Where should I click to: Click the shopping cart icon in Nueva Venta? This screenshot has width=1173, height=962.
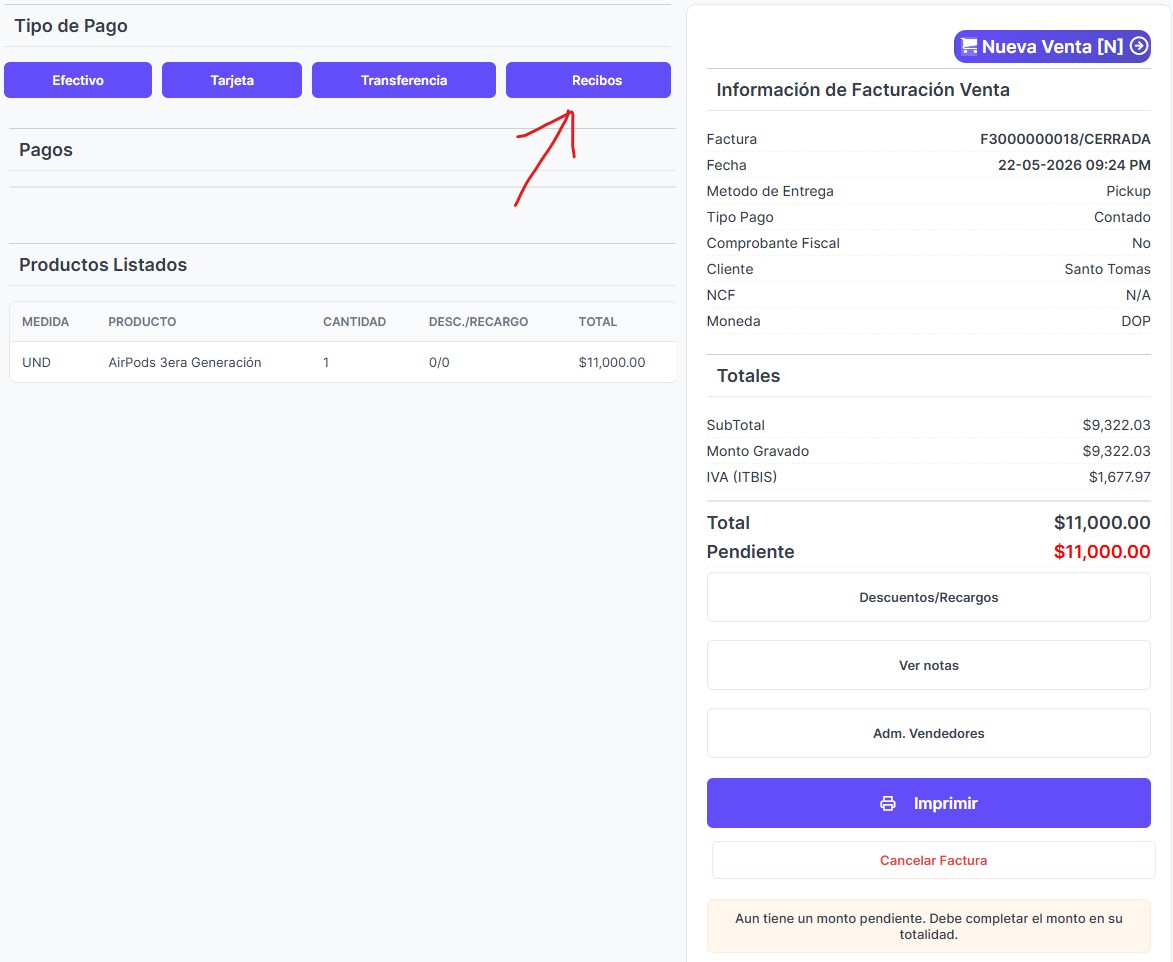tap(969, 46)
